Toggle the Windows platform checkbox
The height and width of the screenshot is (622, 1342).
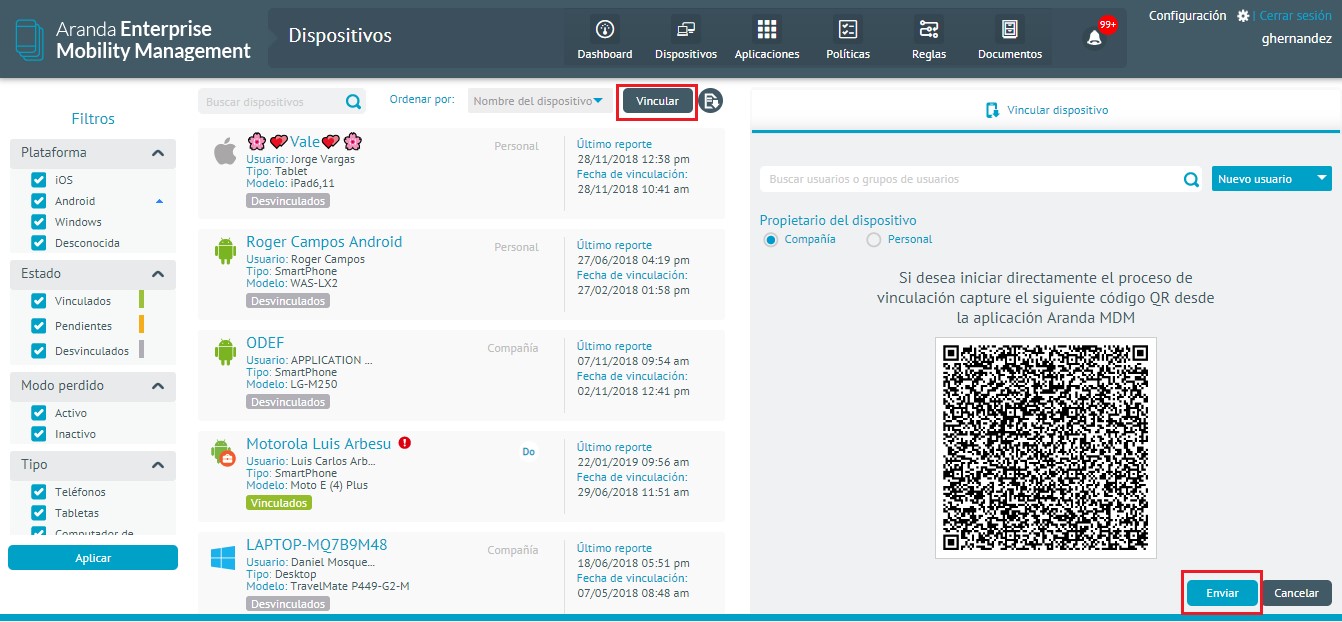click(x=39, y=222)
